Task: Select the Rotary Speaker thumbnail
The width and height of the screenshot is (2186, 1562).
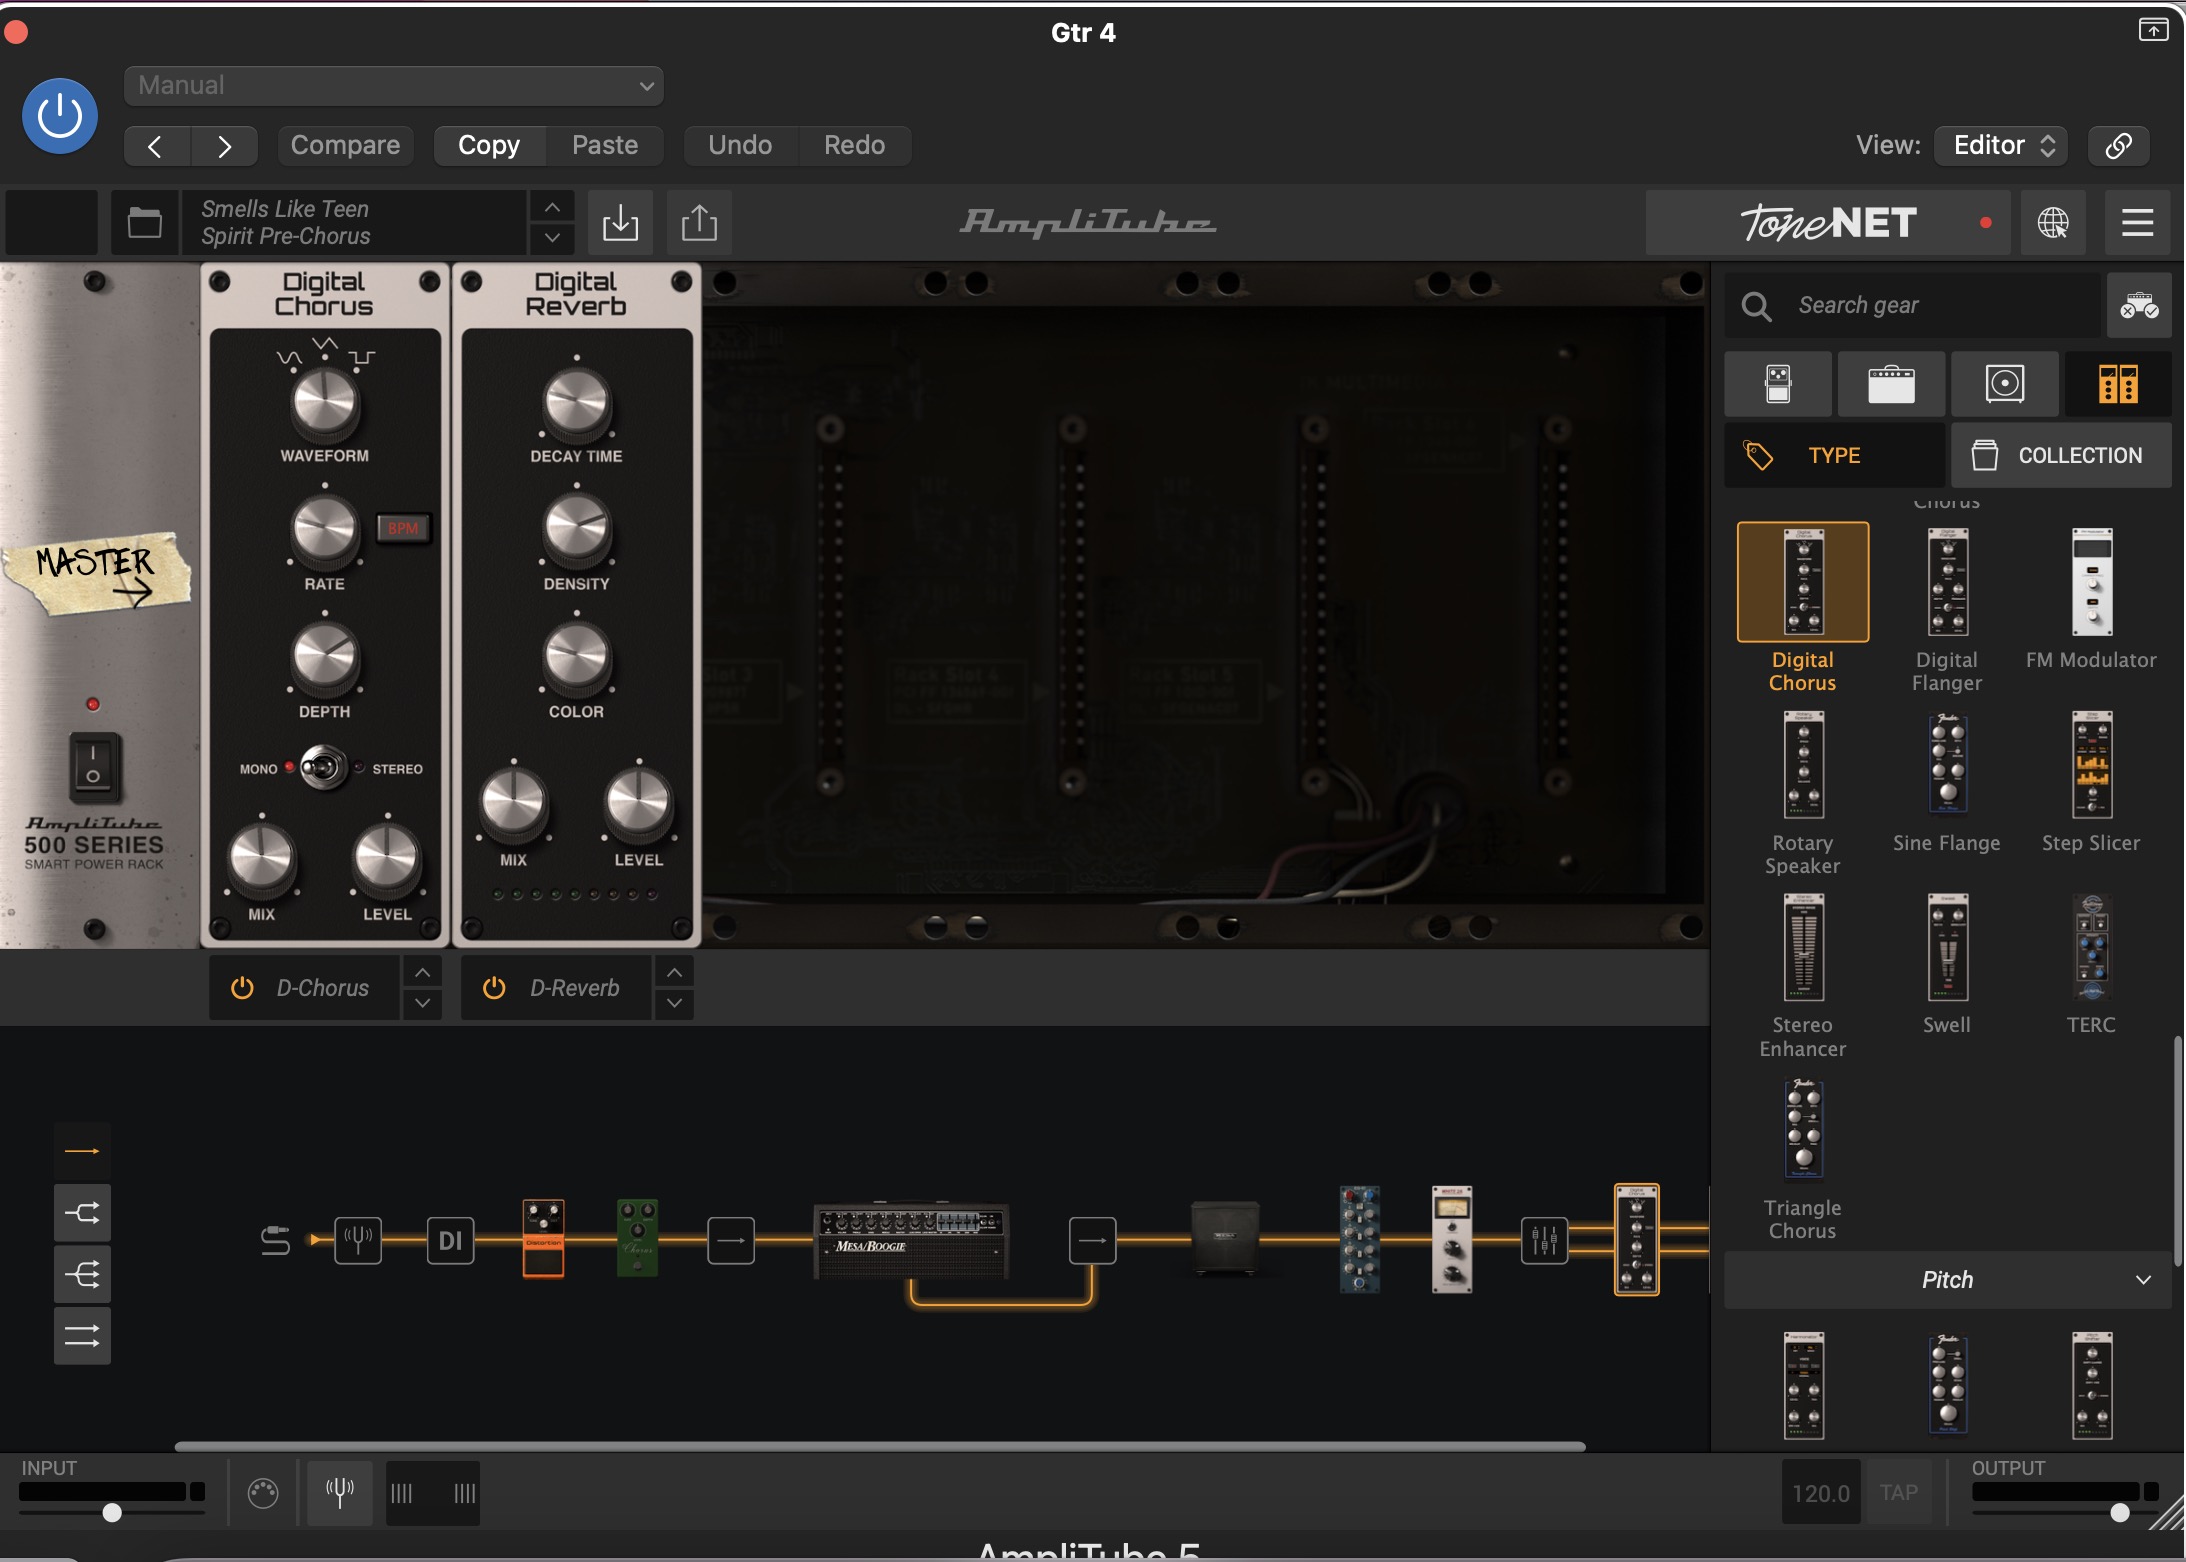Action: coord(1803,765)
